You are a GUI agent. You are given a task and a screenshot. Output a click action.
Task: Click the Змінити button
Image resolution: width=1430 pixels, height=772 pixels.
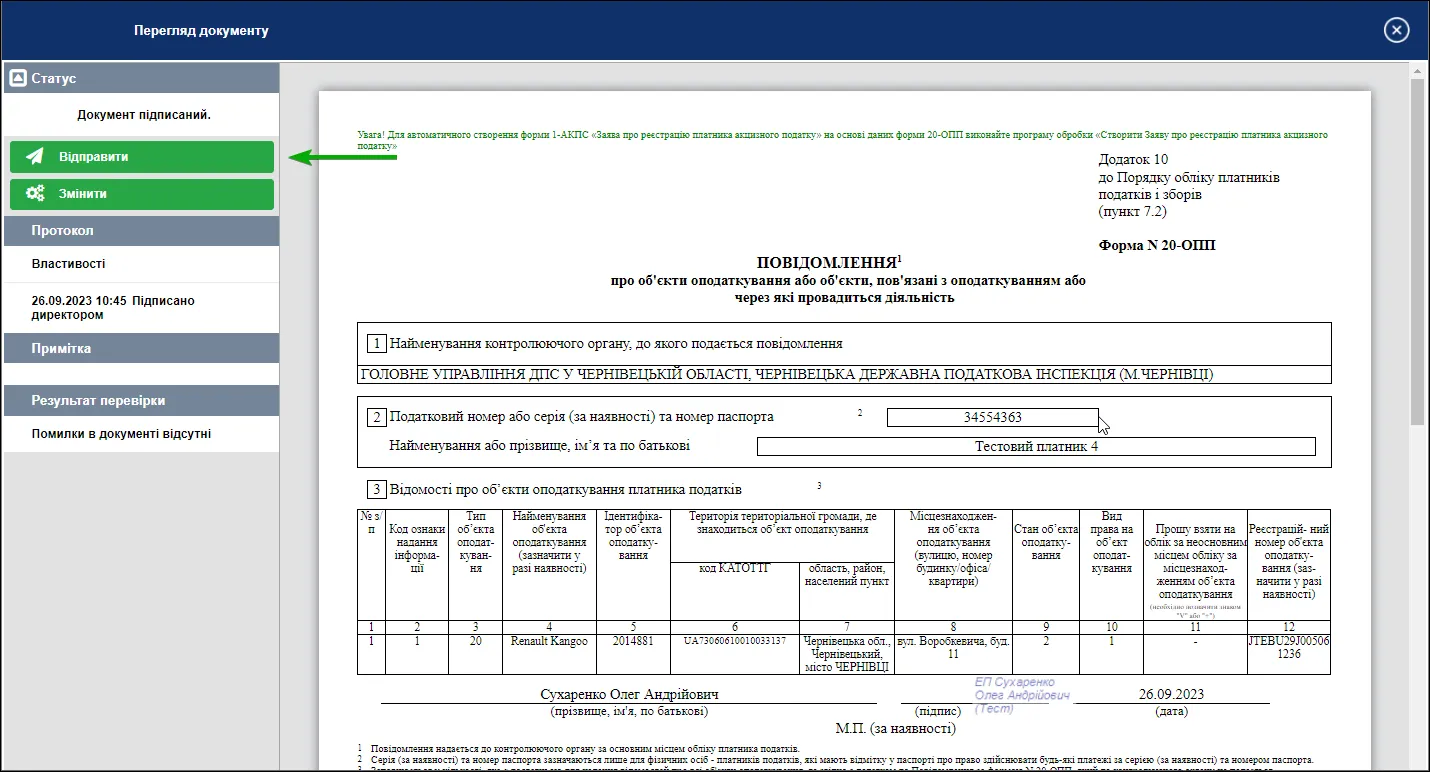tap(142, 194)
